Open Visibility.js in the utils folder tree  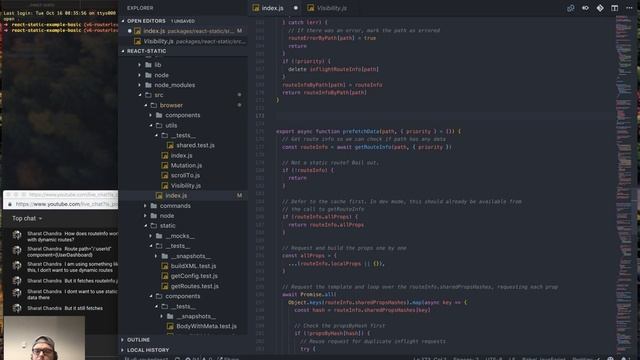(184, 186)
